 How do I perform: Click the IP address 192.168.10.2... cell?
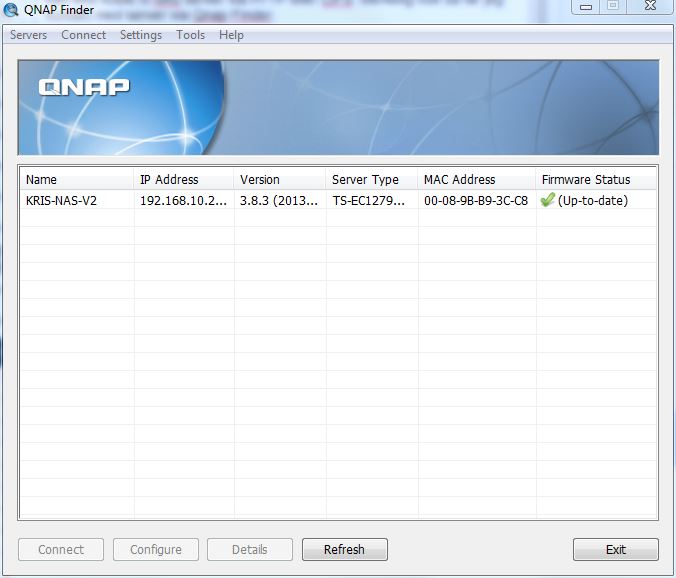tap(183, 200)
